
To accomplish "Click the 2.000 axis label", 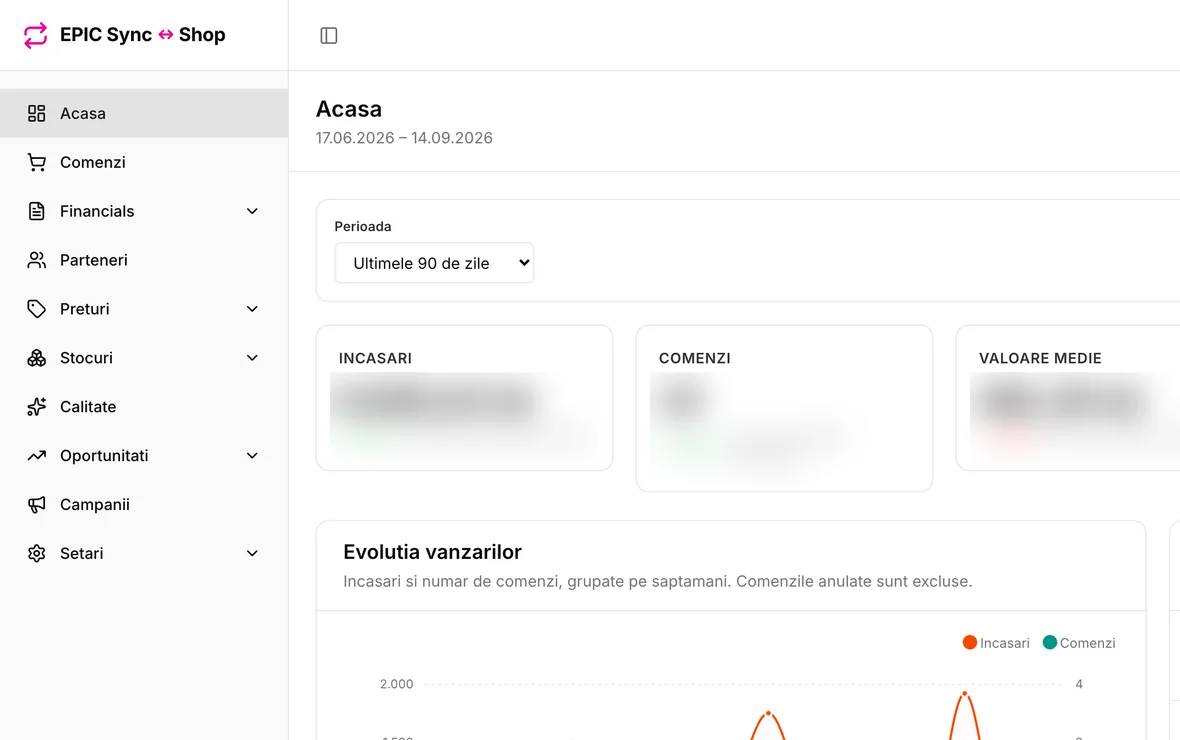I will (x=397, y=684).
